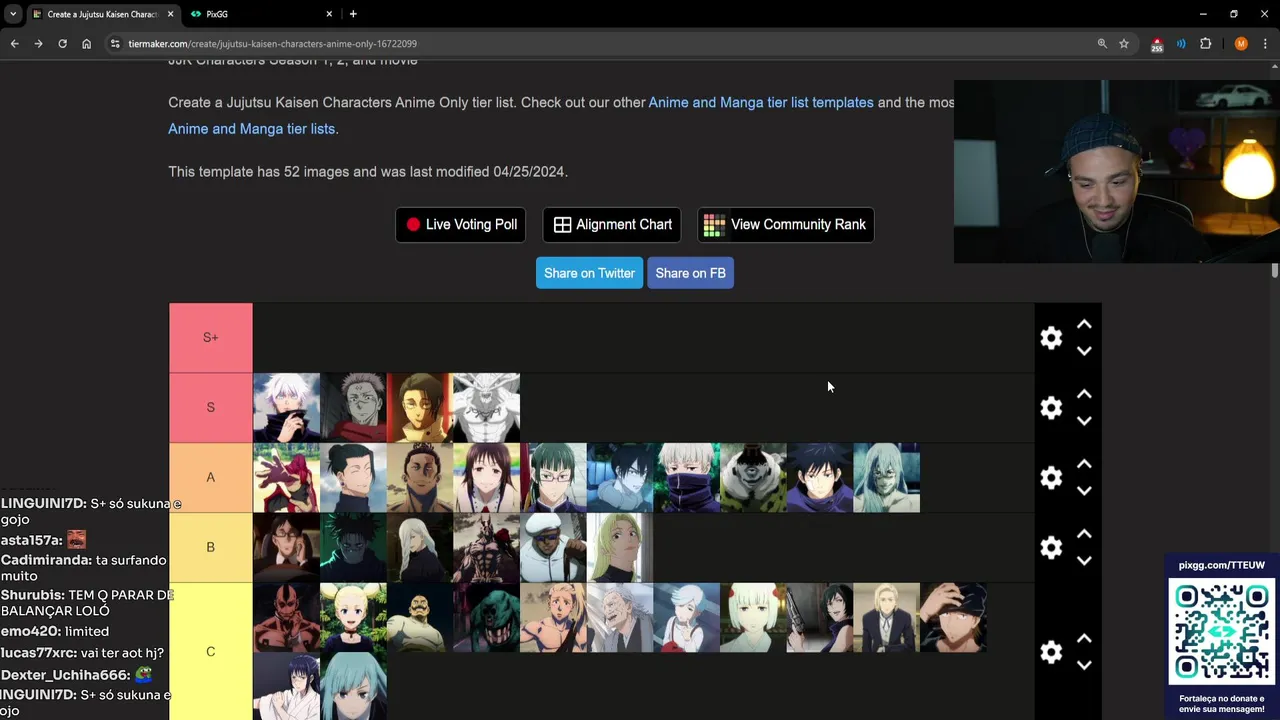Move S+ tier row up
The width and height of the screenshot is (1280, 720).
pyautogui.click(x=1084, y=325)
